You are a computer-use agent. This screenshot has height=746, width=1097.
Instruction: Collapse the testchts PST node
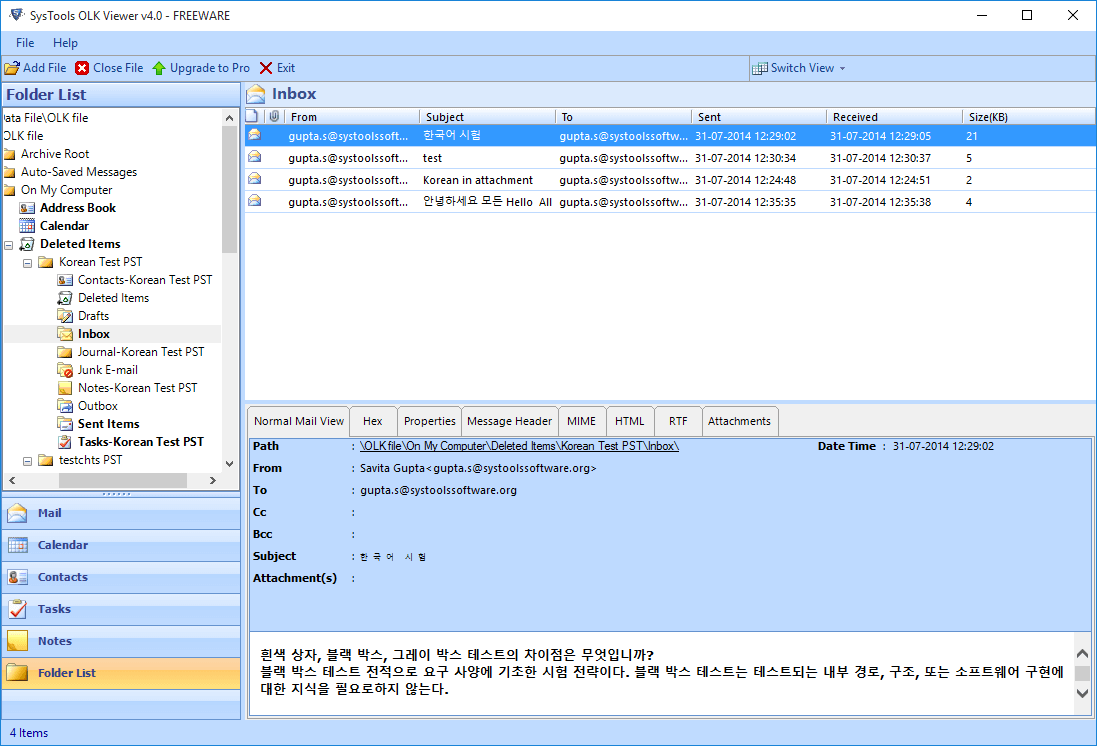(27, 461)
